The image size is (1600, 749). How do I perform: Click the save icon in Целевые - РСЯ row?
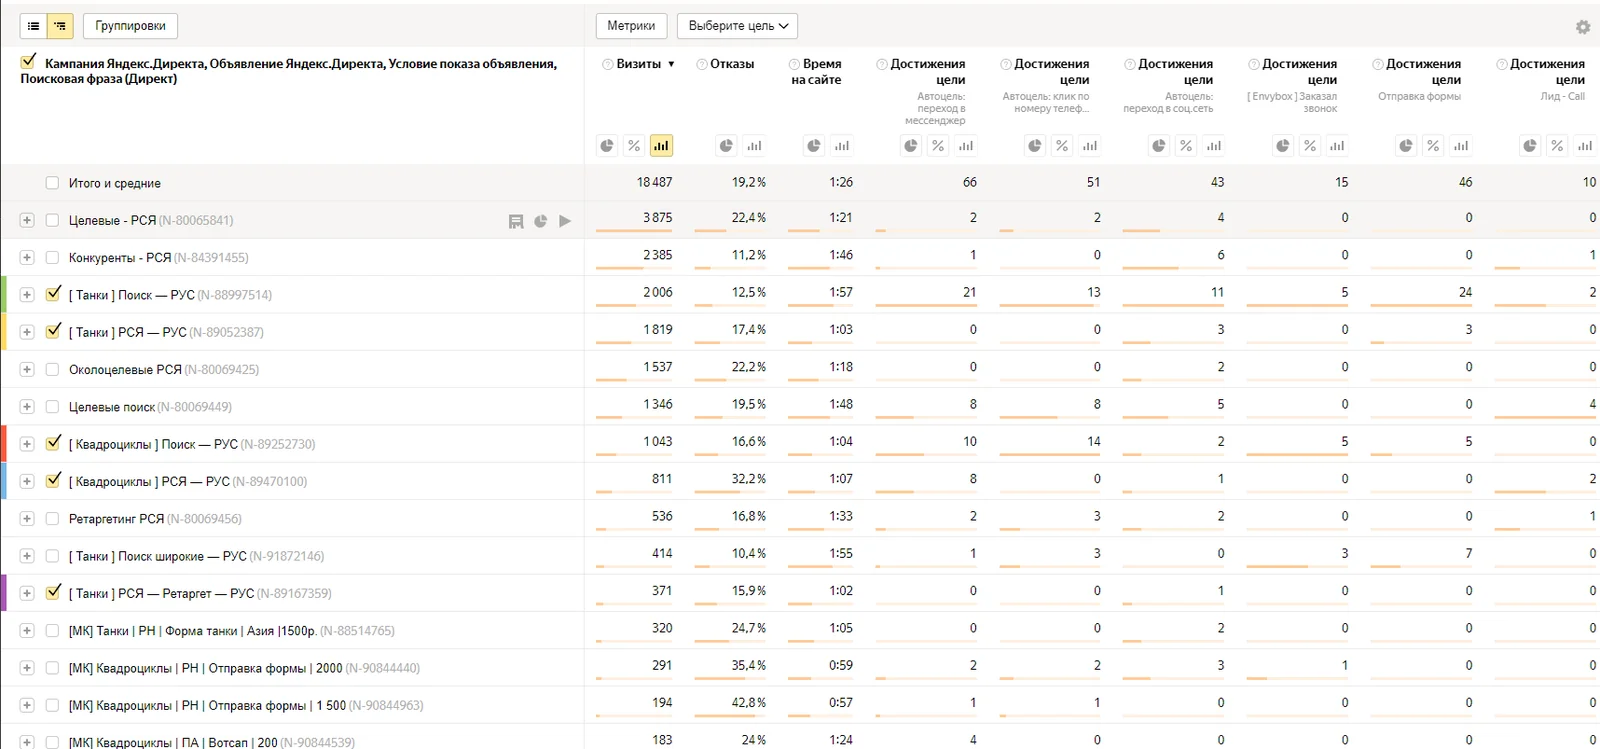point(516,221)
